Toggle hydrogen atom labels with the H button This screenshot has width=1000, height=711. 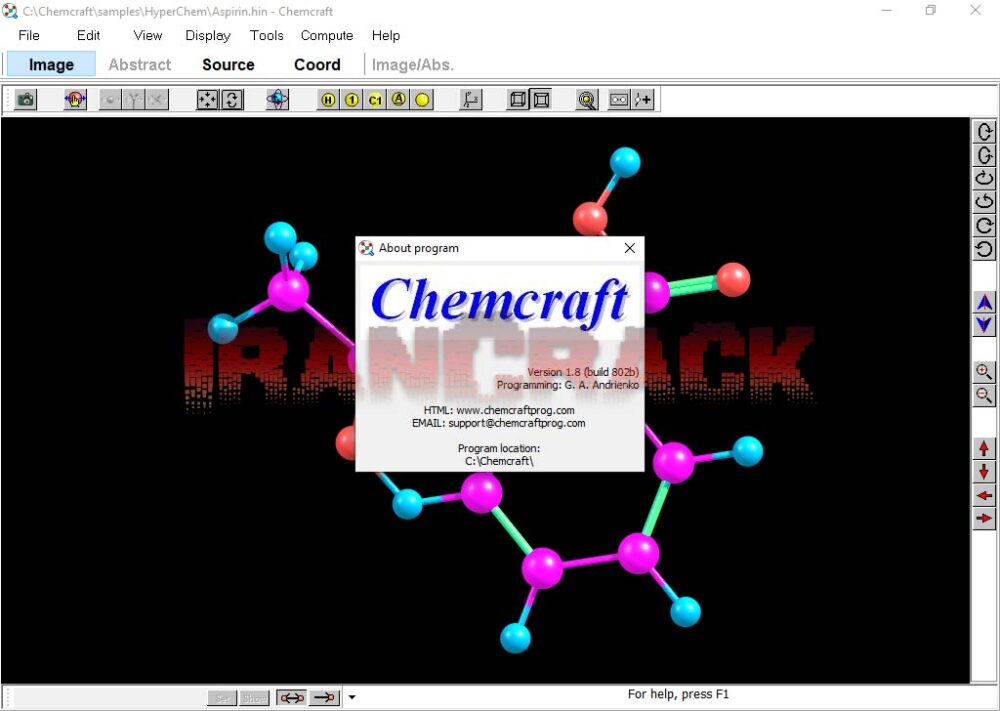click(x=327, y=100)
